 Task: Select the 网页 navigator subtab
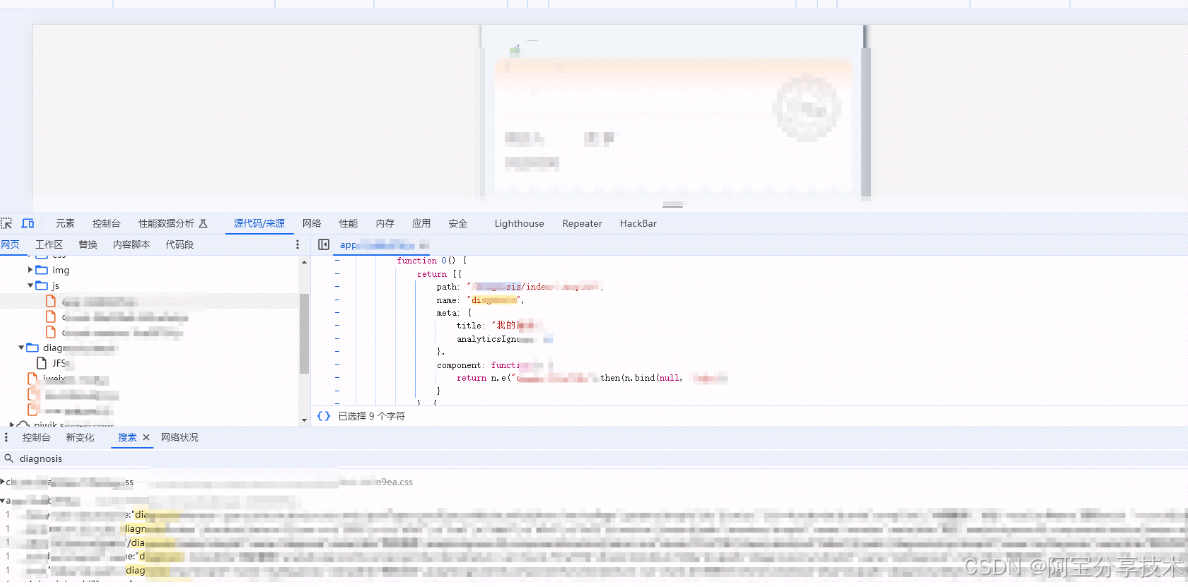pyautogui.click(x=9, y=245)
